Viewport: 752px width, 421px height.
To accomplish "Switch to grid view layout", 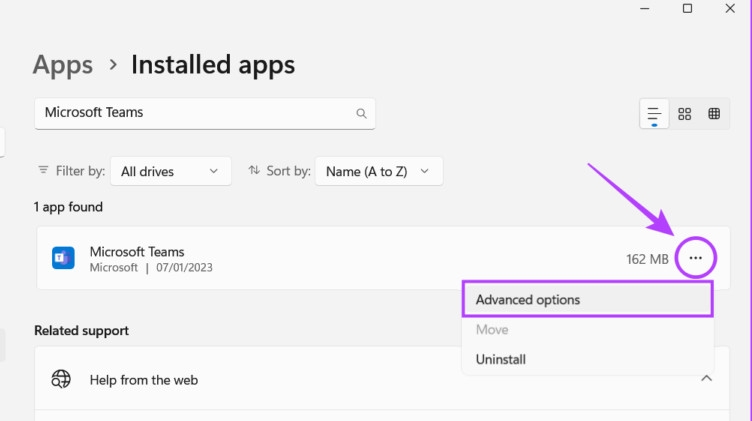I will point(684,114).
